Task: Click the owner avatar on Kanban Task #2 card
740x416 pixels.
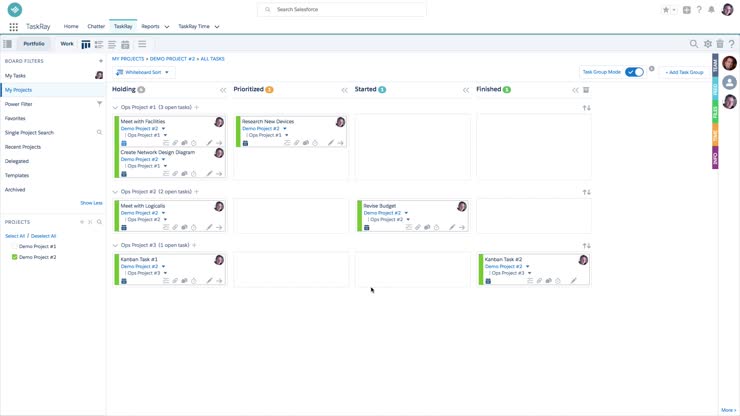Action: (x=583, y=260)
